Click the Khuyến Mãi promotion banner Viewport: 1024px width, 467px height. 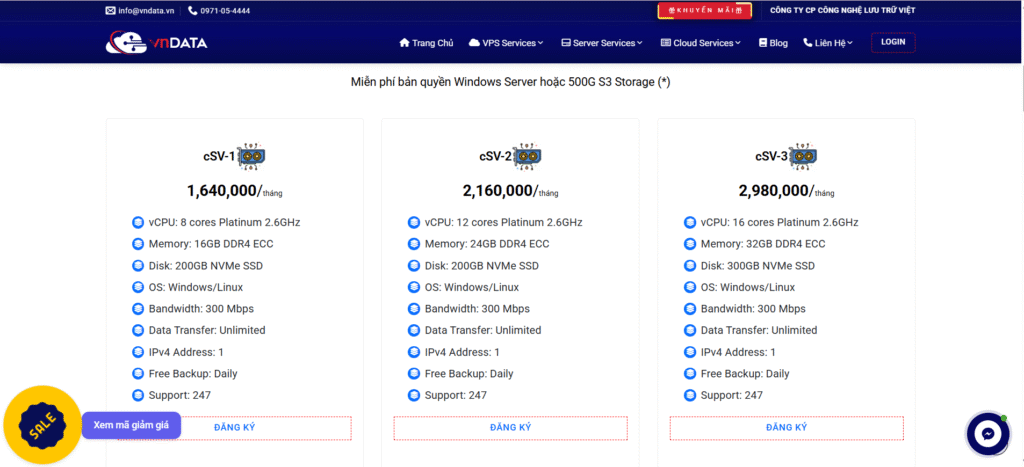(x=704, y=11)
